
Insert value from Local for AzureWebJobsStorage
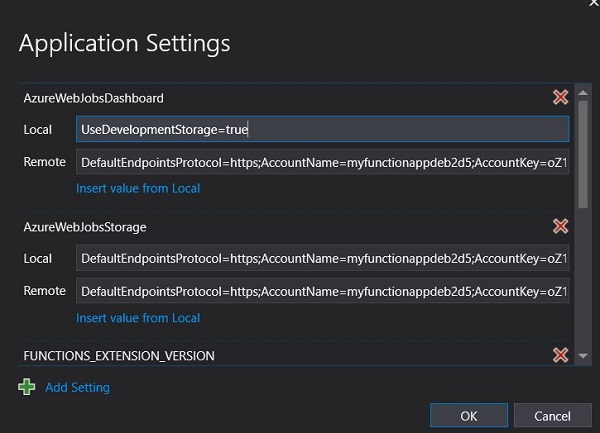138,318
